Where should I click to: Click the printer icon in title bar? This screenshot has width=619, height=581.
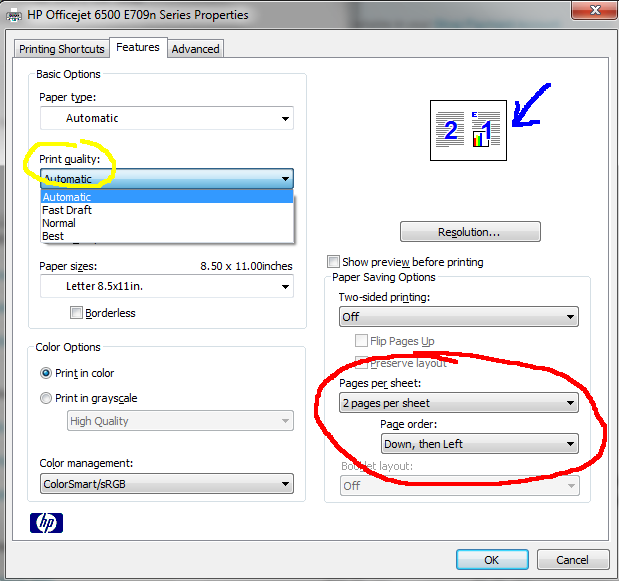[14, 16]
